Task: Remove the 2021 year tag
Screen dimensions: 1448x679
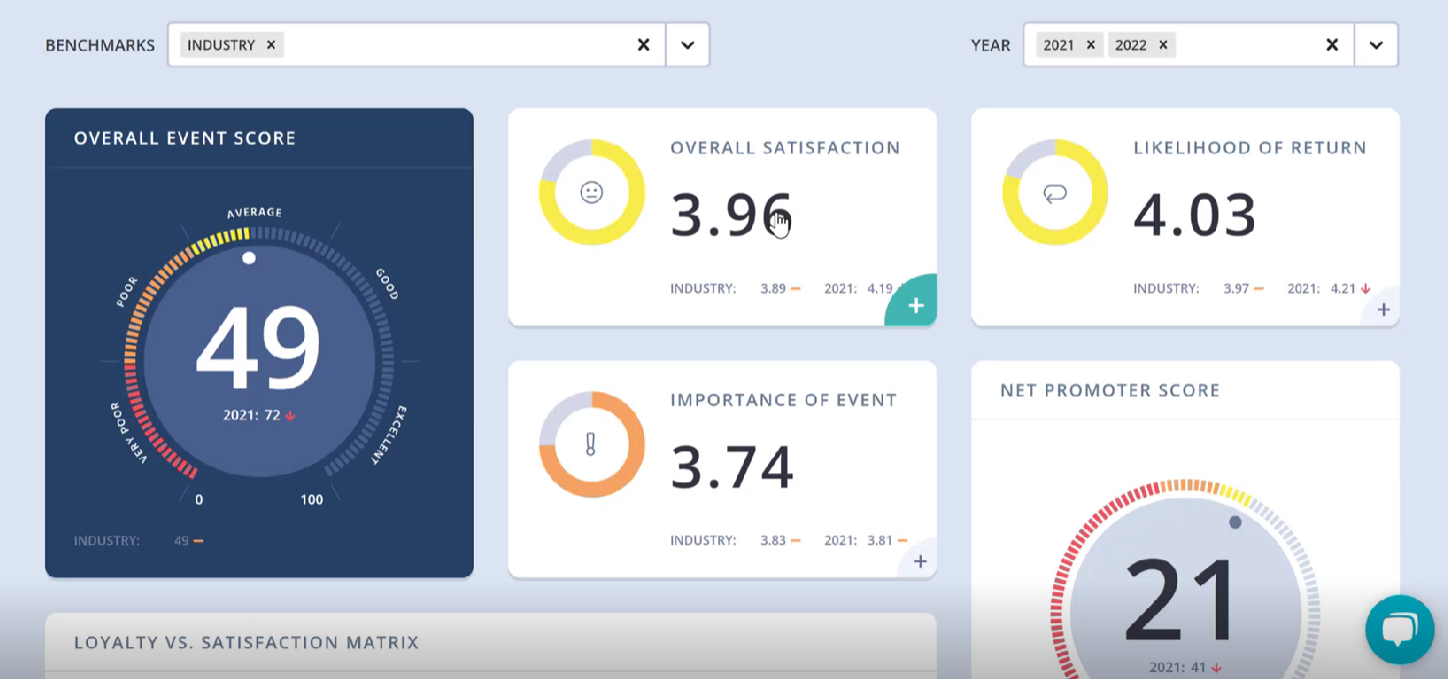Action: (1090, 45)
